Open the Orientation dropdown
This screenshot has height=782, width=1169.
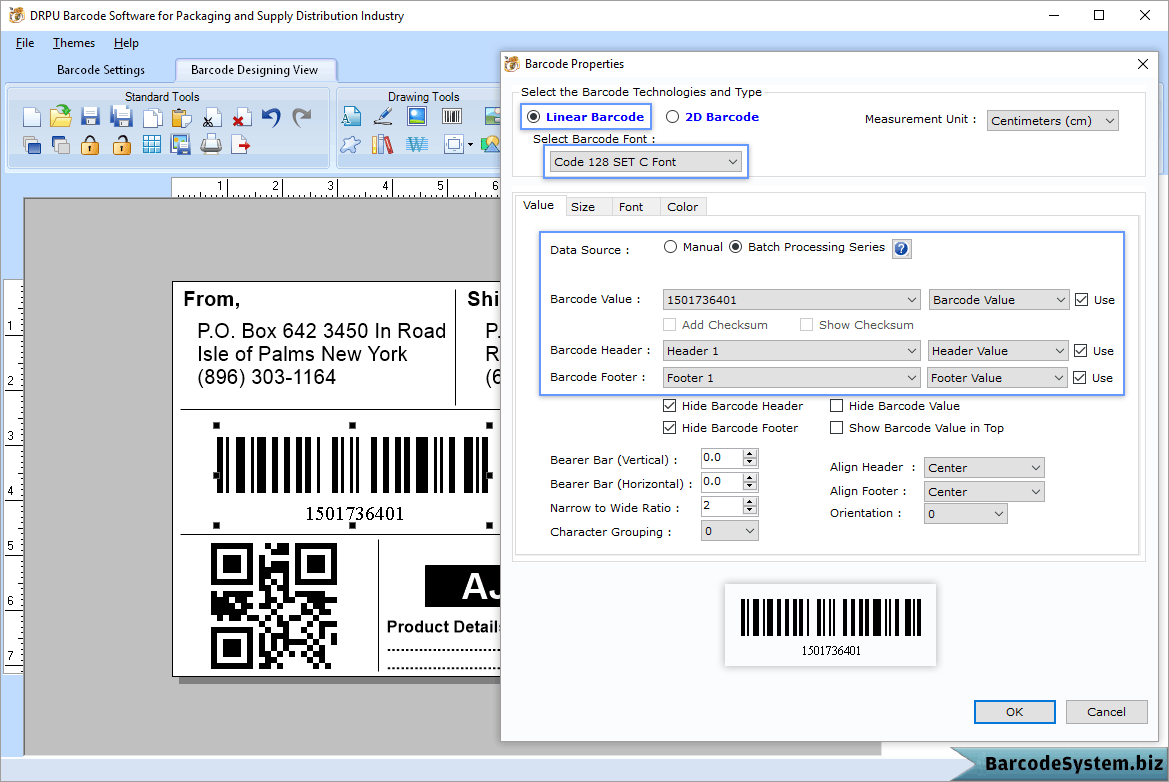[x=965, y=514]
